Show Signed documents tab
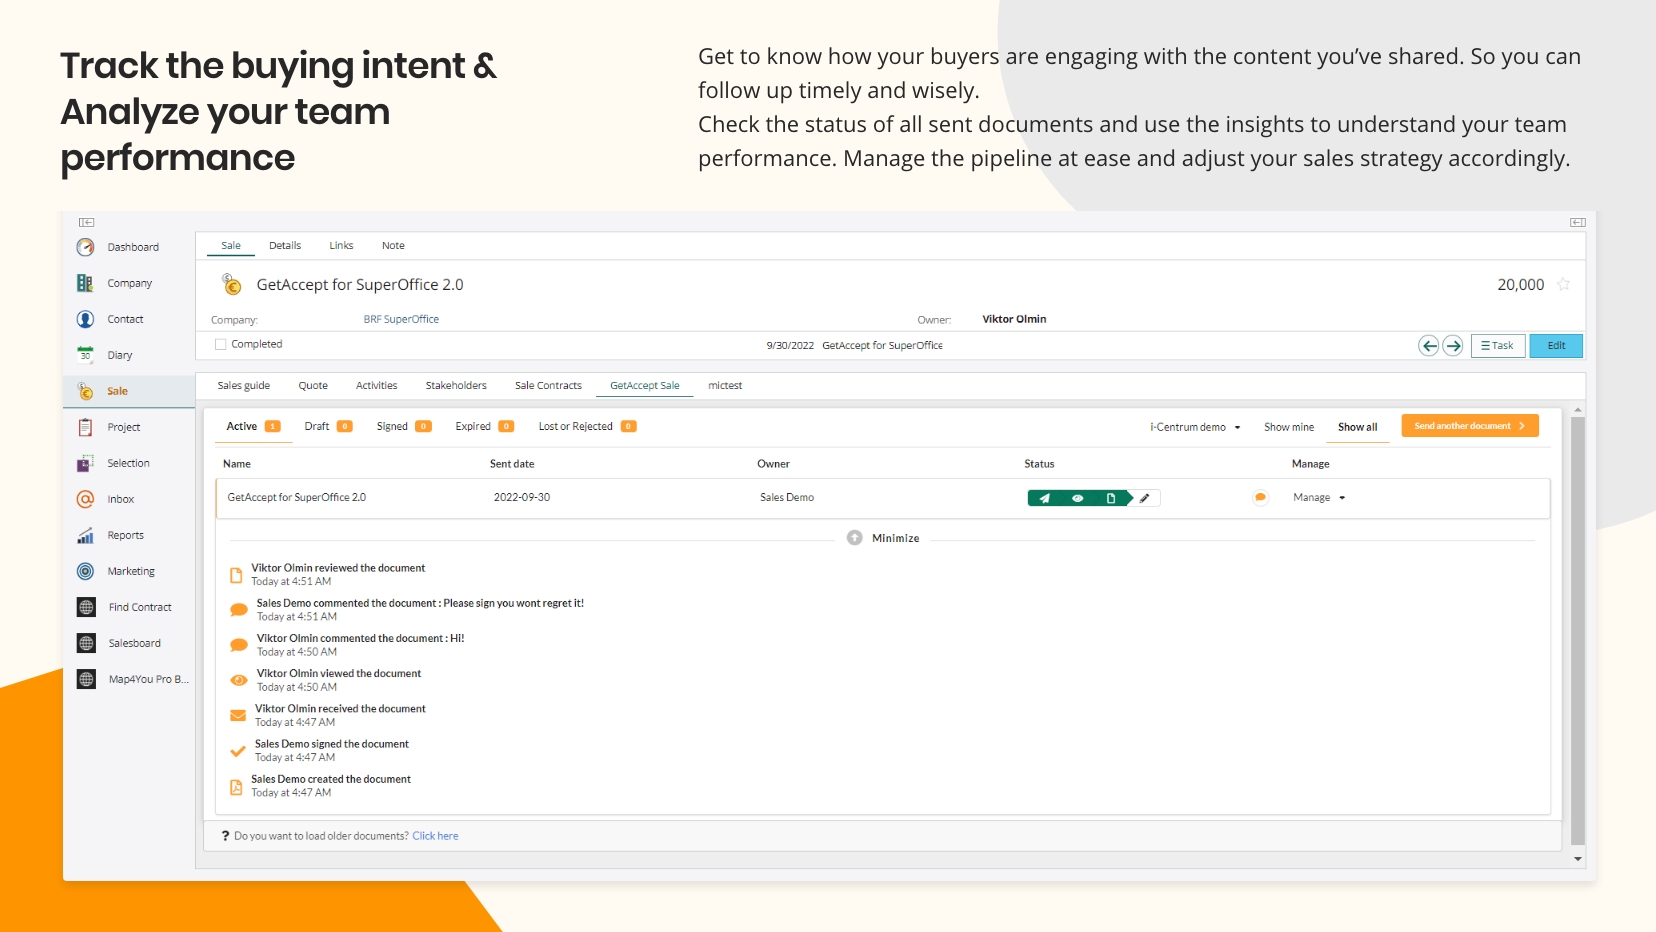 403,426
